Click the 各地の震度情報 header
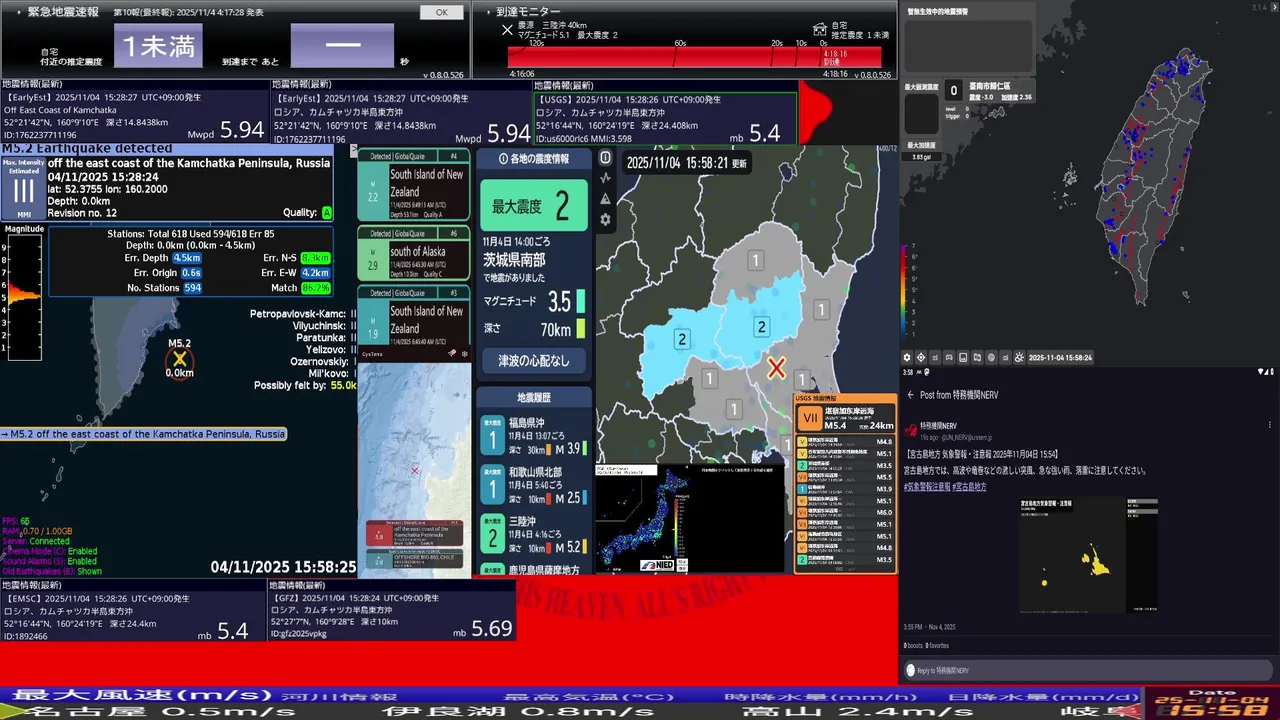This screenshot has width=1280, height=720. click(x=534, y=159)
